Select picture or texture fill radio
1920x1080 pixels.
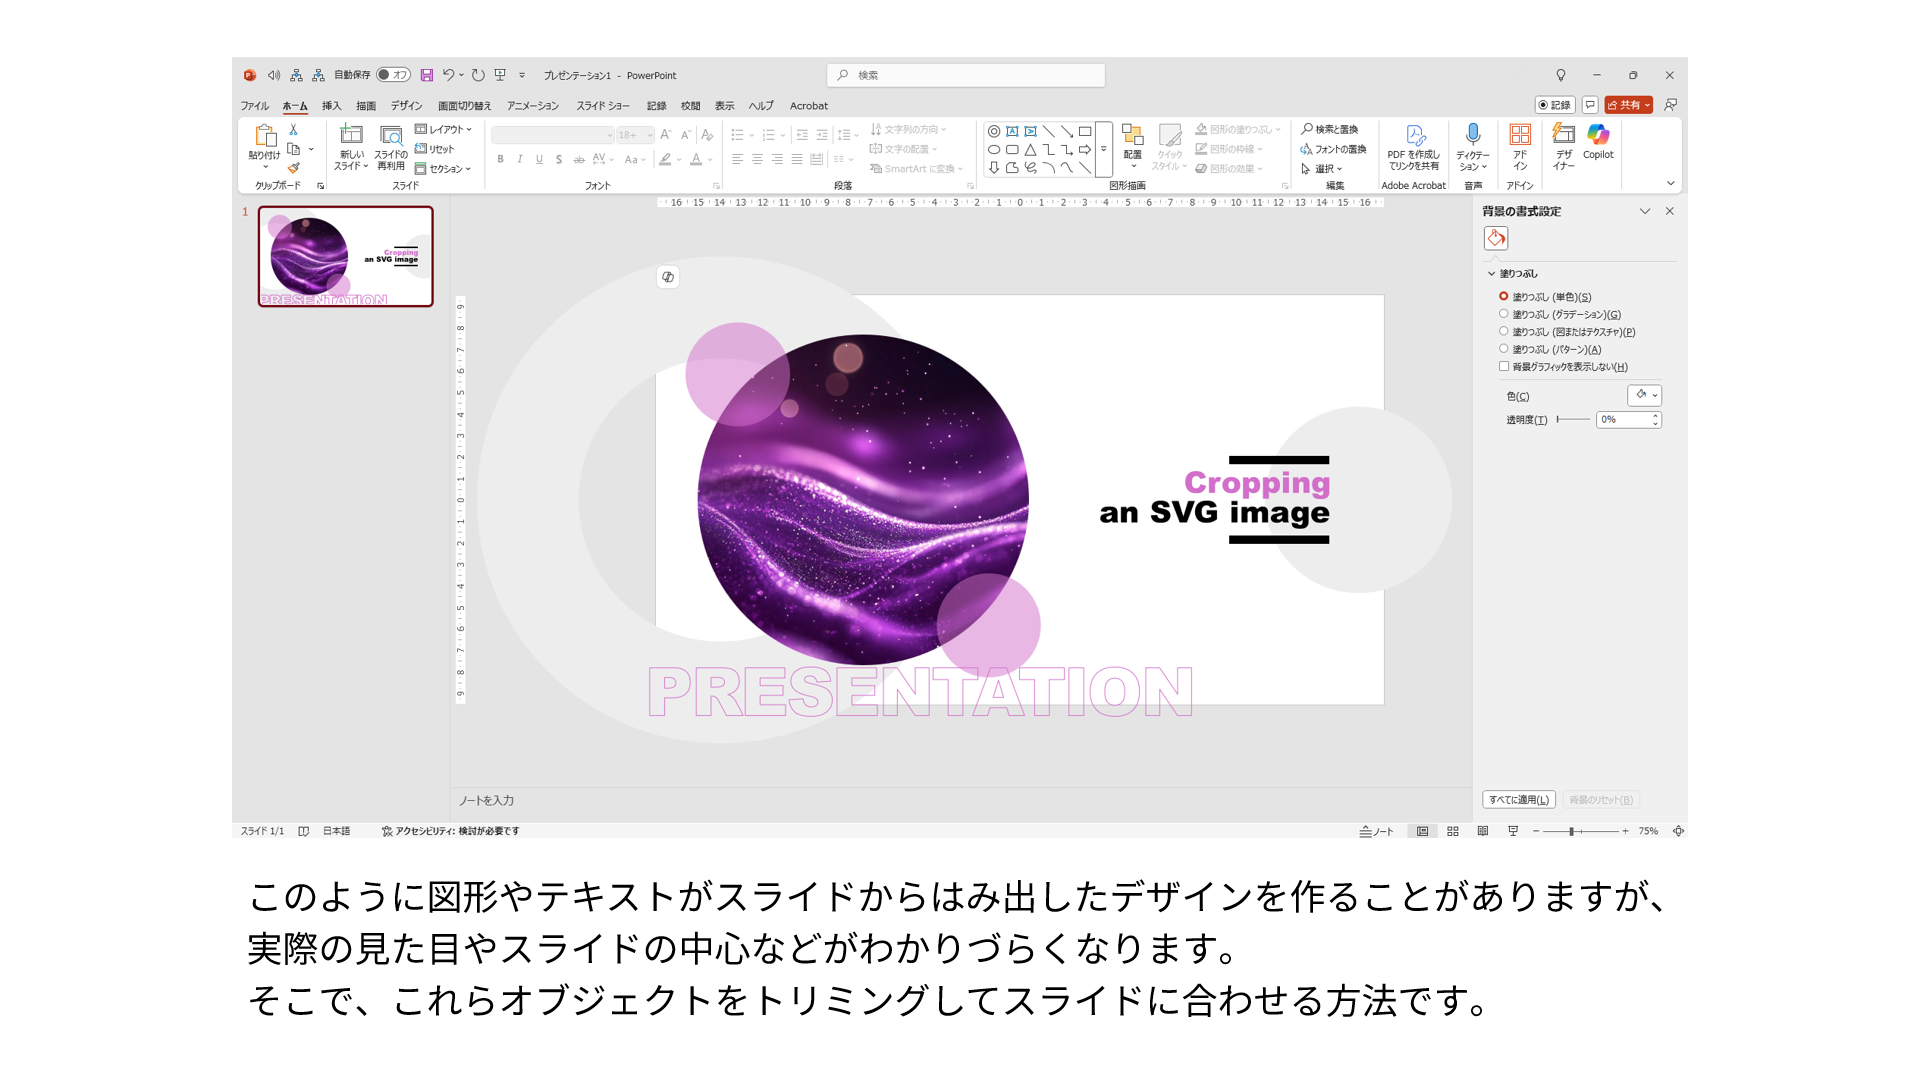(x=1503, y=331)
